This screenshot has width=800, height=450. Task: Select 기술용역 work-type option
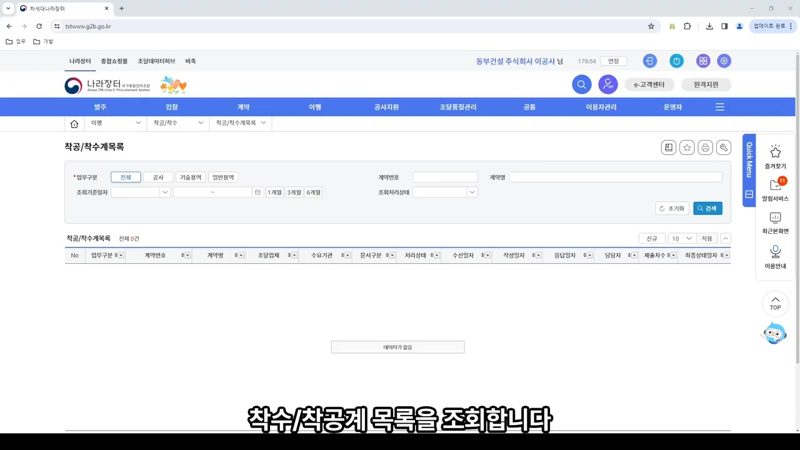[x=190, y=177]
